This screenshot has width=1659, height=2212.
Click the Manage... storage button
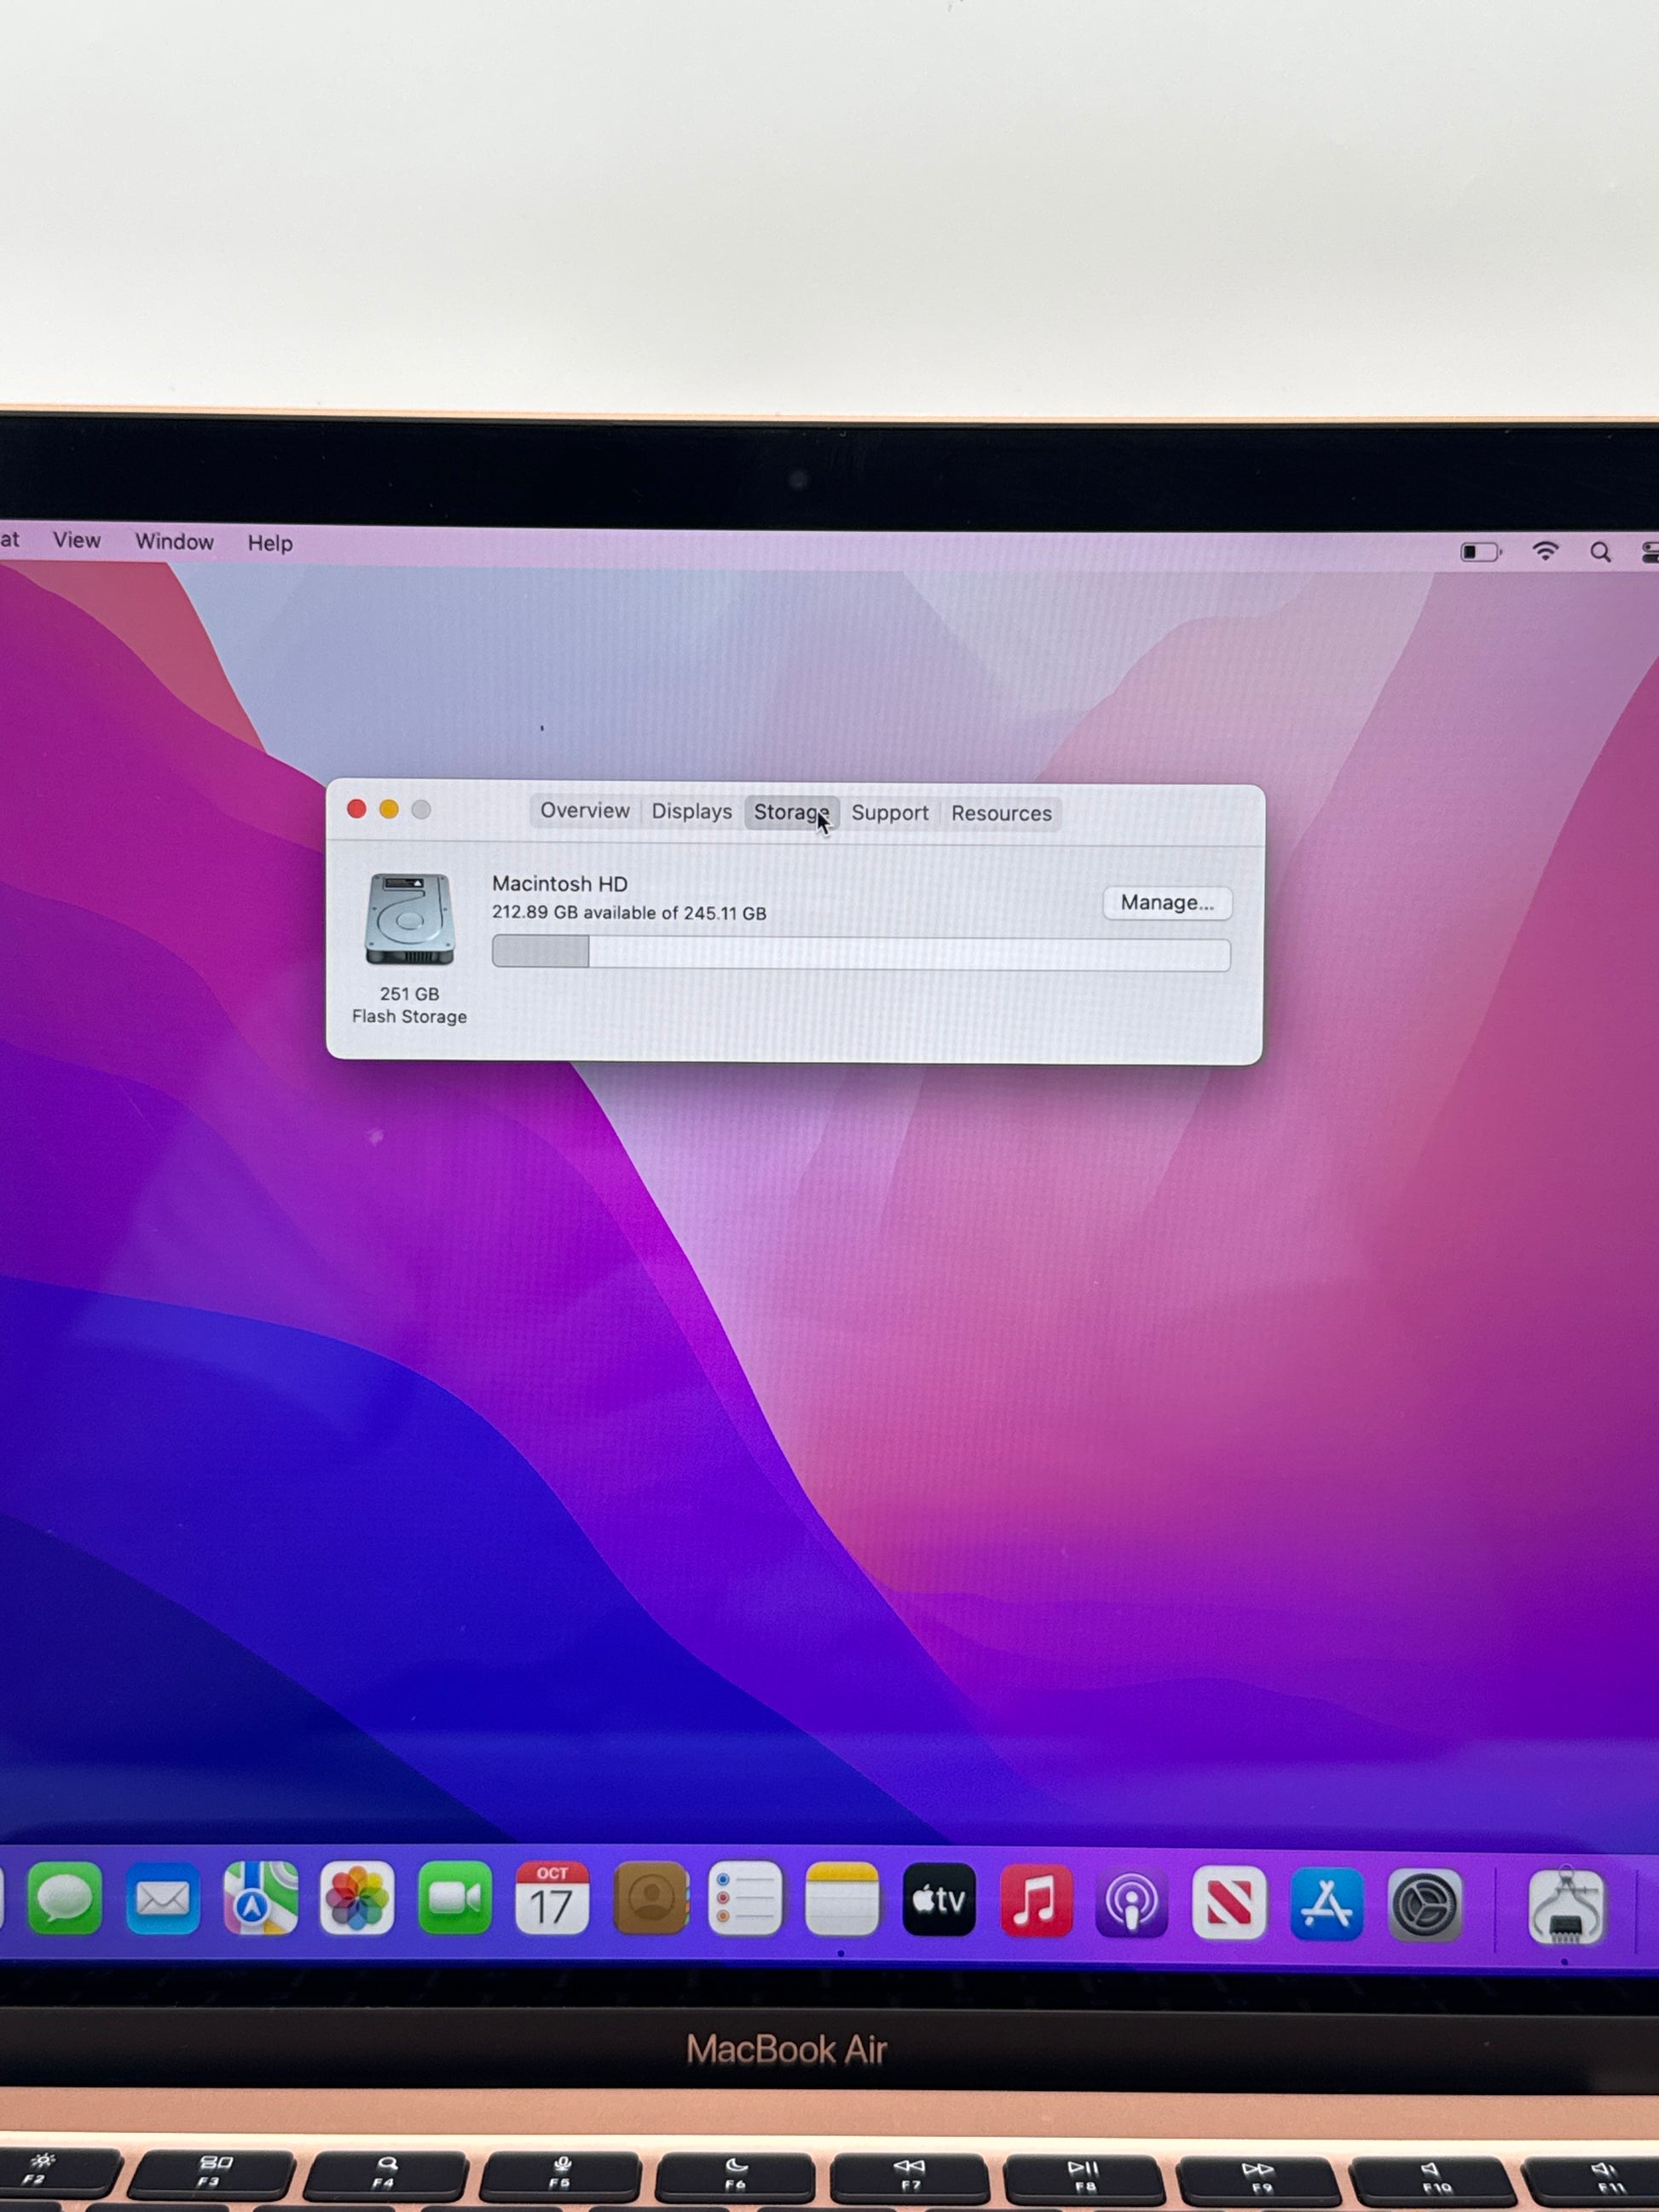(x=1166, y=903)
